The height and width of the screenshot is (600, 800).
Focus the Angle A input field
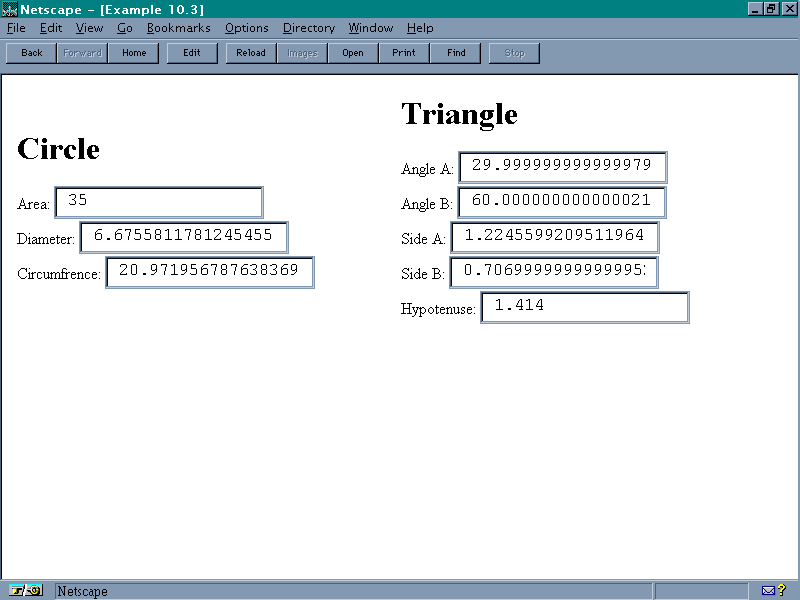[562, 167]
